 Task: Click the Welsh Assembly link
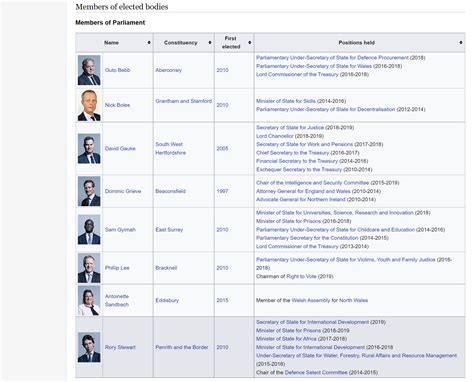coord(310,300)
